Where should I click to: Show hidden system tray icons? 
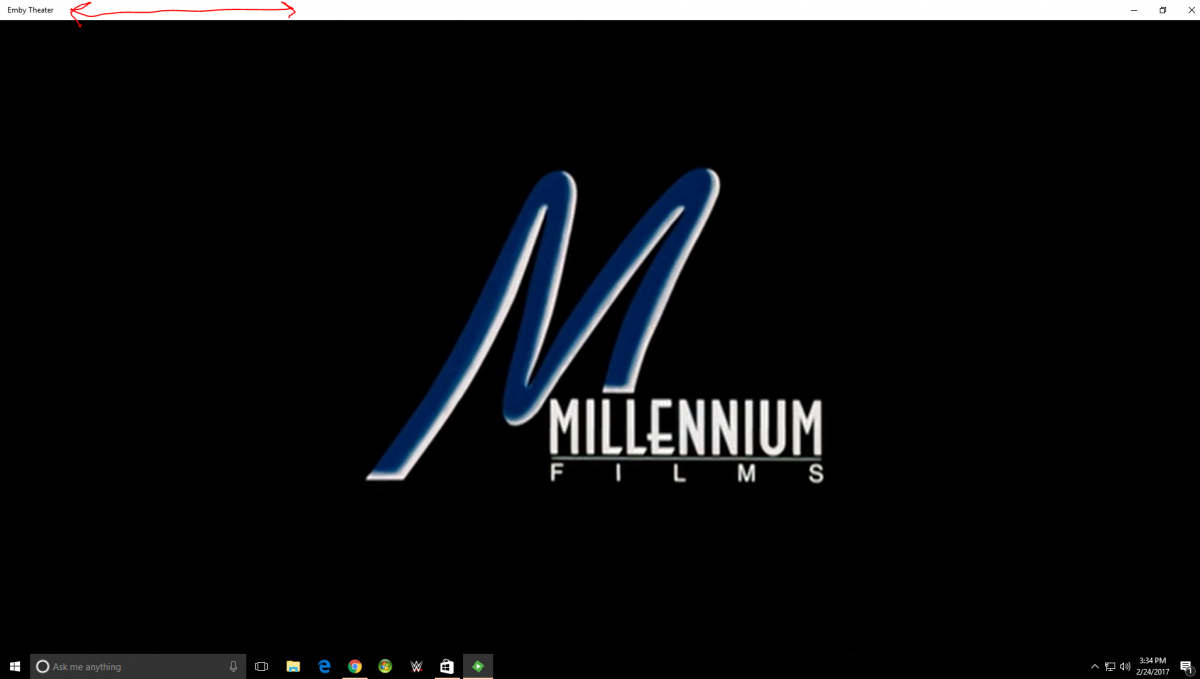pyautogui.click(x=1095, y=666)
